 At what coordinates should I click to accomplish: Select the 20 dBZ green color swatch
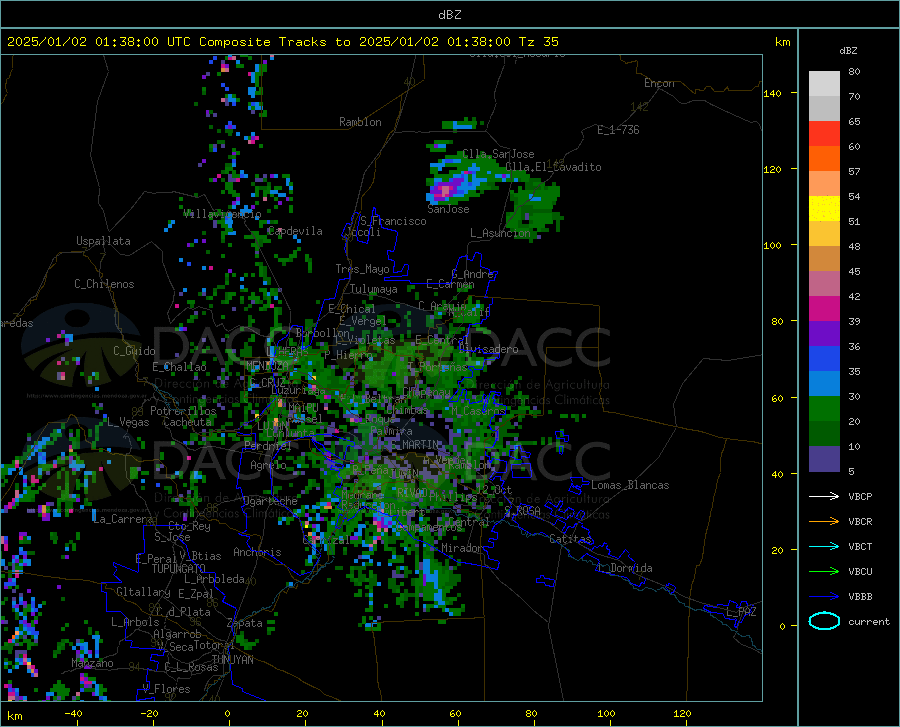tap(824, 409)
